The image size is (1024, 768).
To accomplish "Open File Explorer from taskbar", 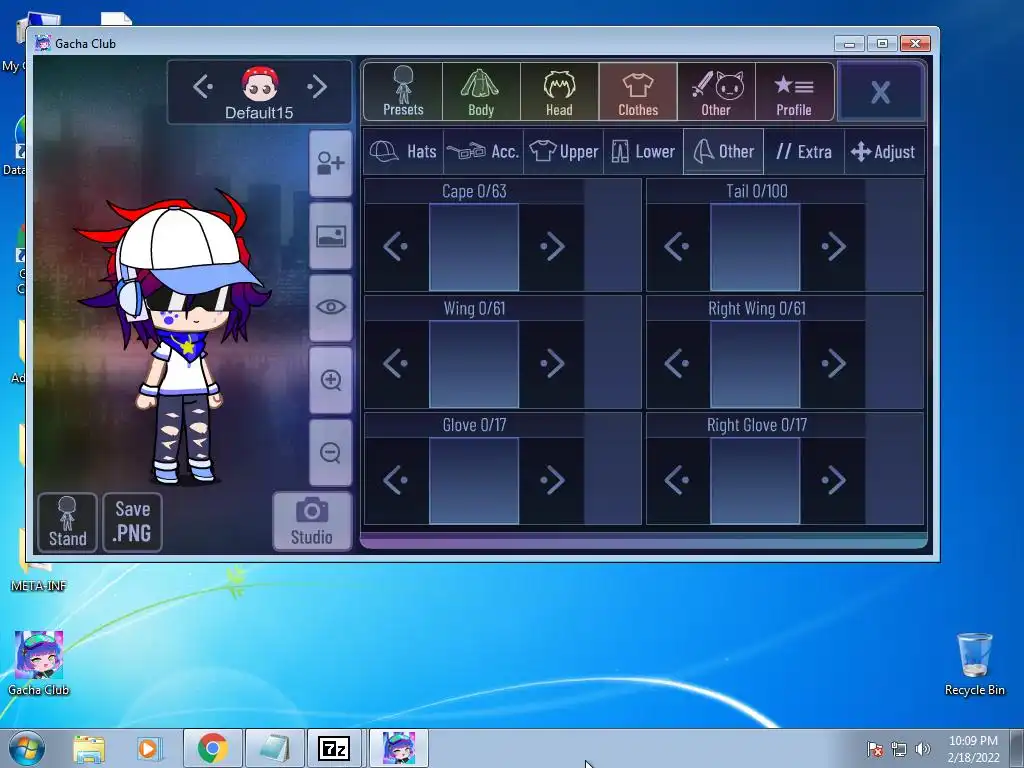I will pos(89,749).
